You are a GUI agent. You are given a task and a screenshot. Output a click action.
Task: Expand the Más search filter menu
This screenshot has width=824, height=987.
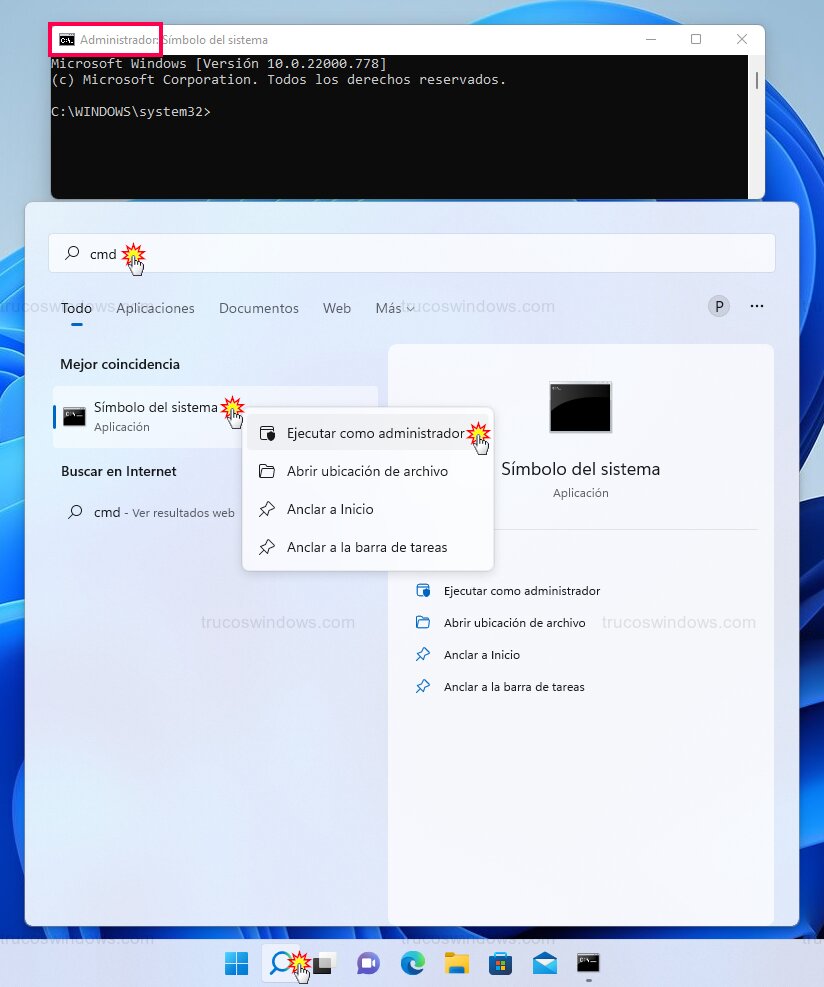pos(390,308)
